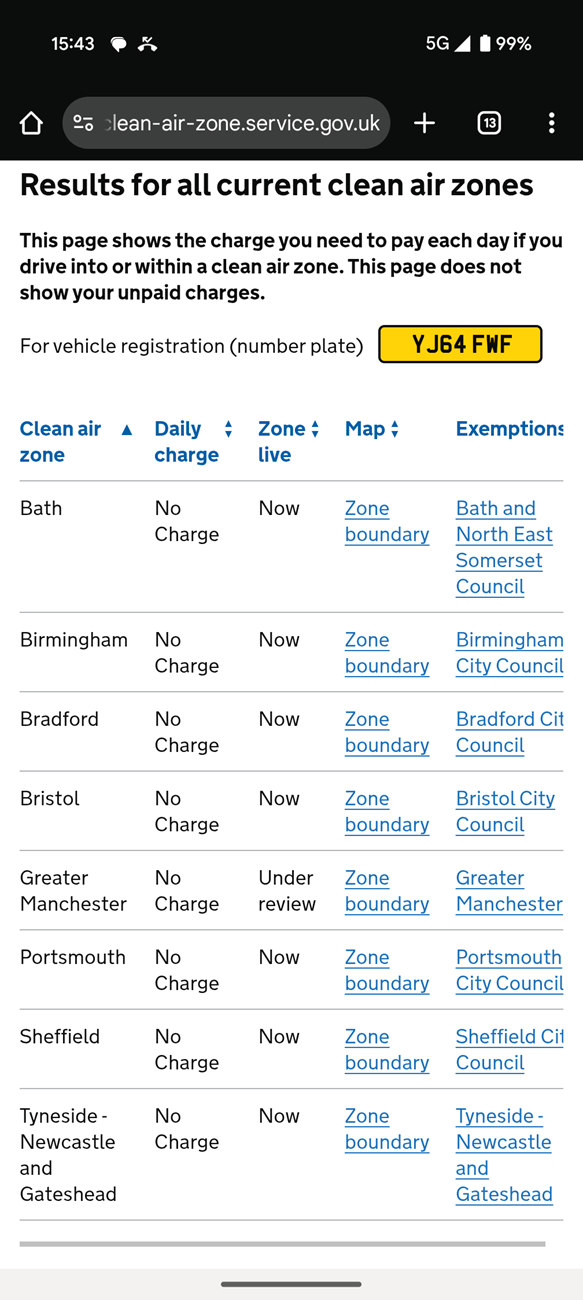
Task: Open Portsmouth City Council link
Action: (x=510, y=970)
